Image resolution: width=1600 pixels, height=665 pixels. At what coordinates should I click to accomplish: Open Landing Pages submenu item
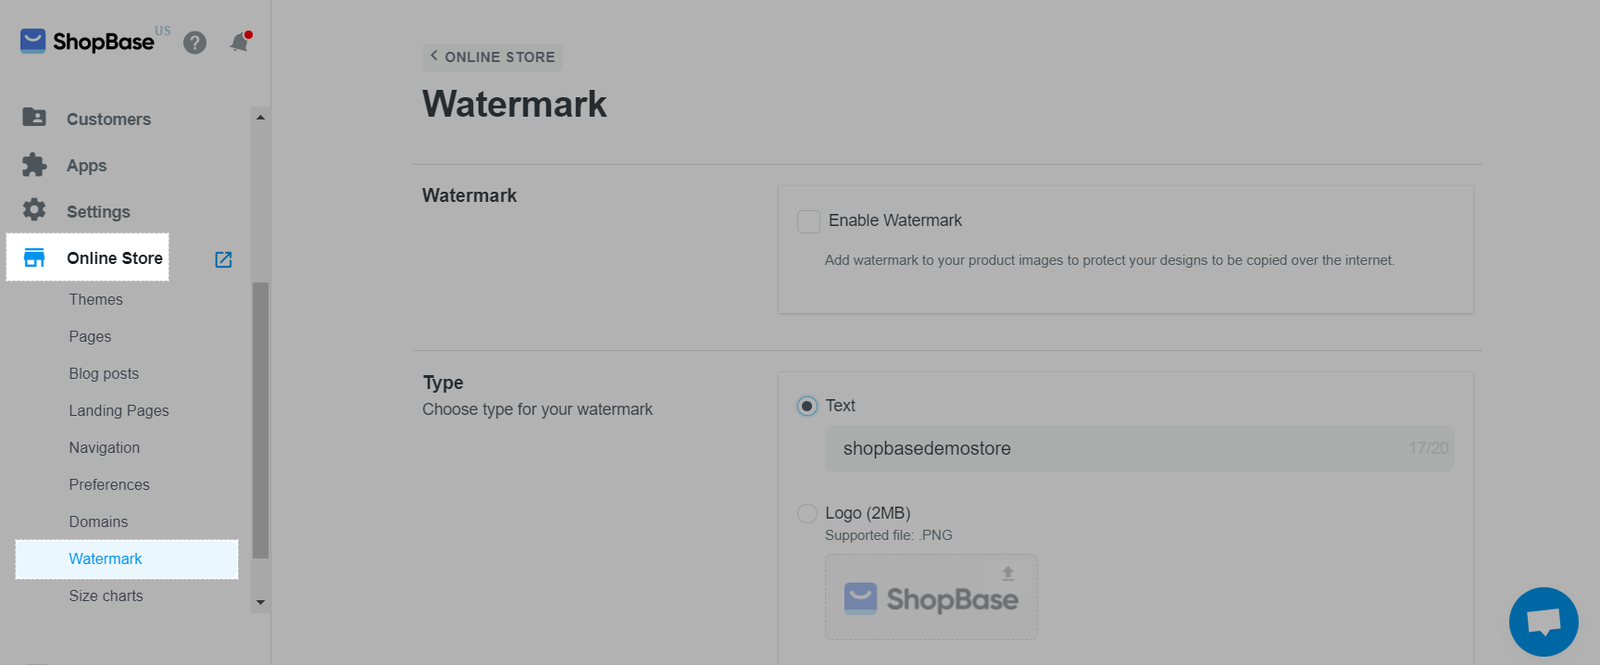[119, 410]
